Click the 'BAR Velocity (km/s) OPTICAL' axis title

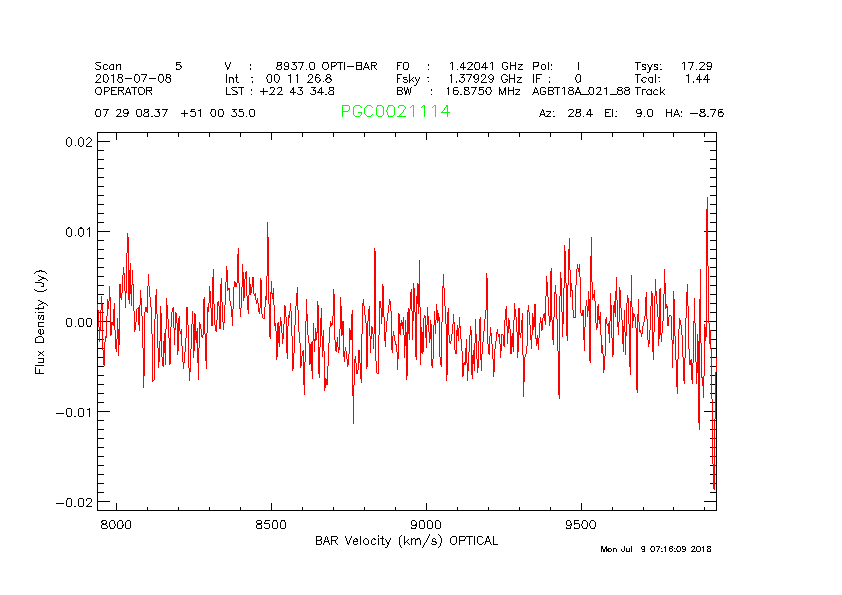(406, 541)
